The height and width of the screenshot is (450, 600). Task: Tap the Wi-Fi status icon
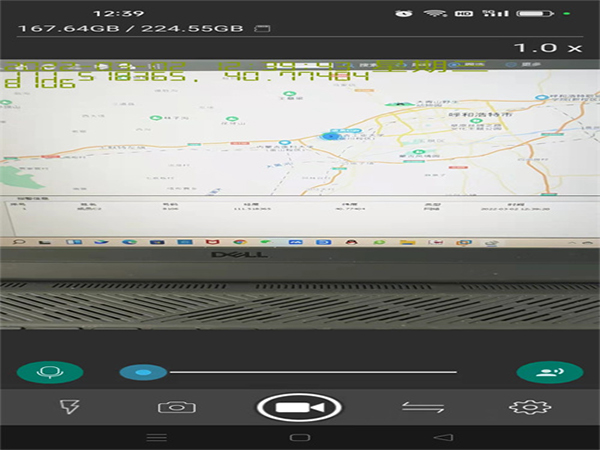(434, 13)
